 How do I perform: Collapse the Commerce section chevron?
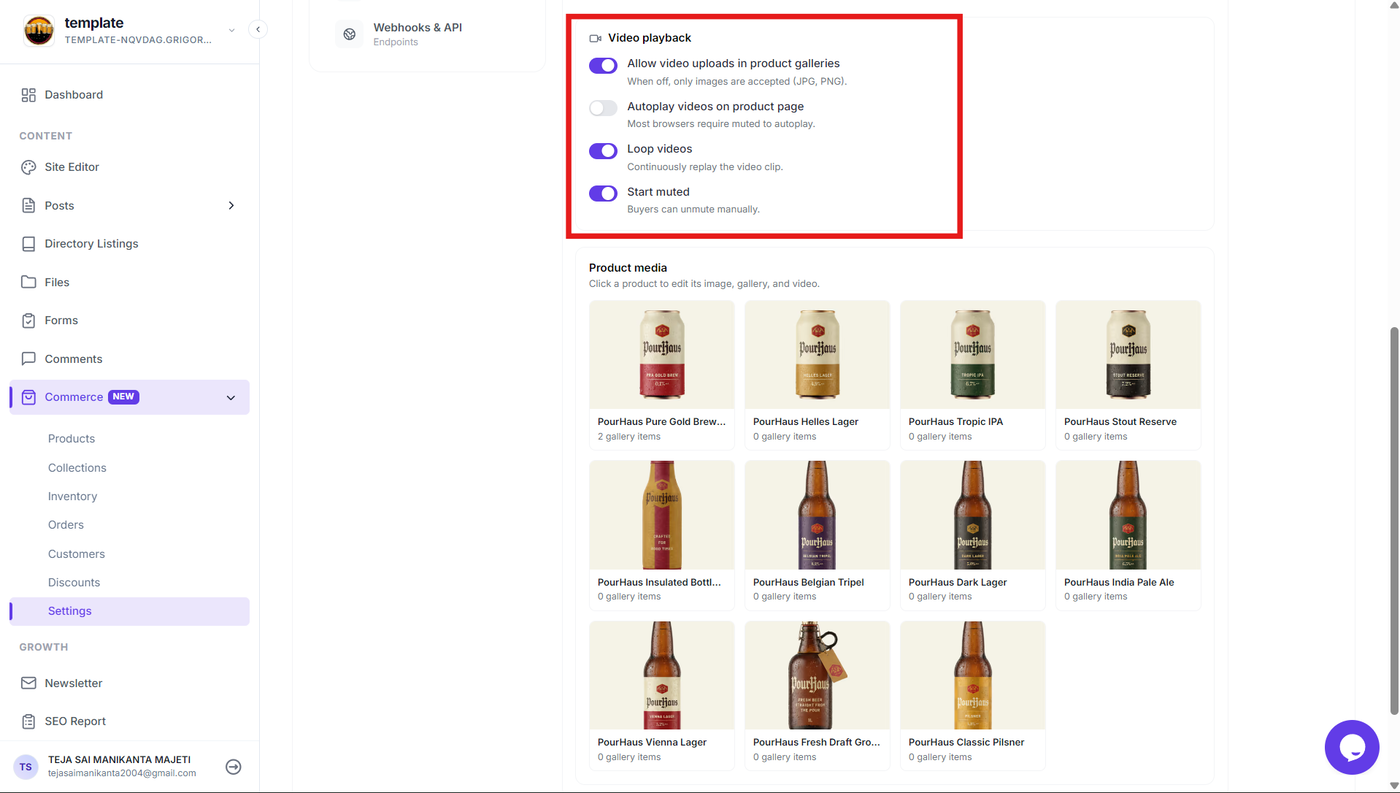[231, 398]
